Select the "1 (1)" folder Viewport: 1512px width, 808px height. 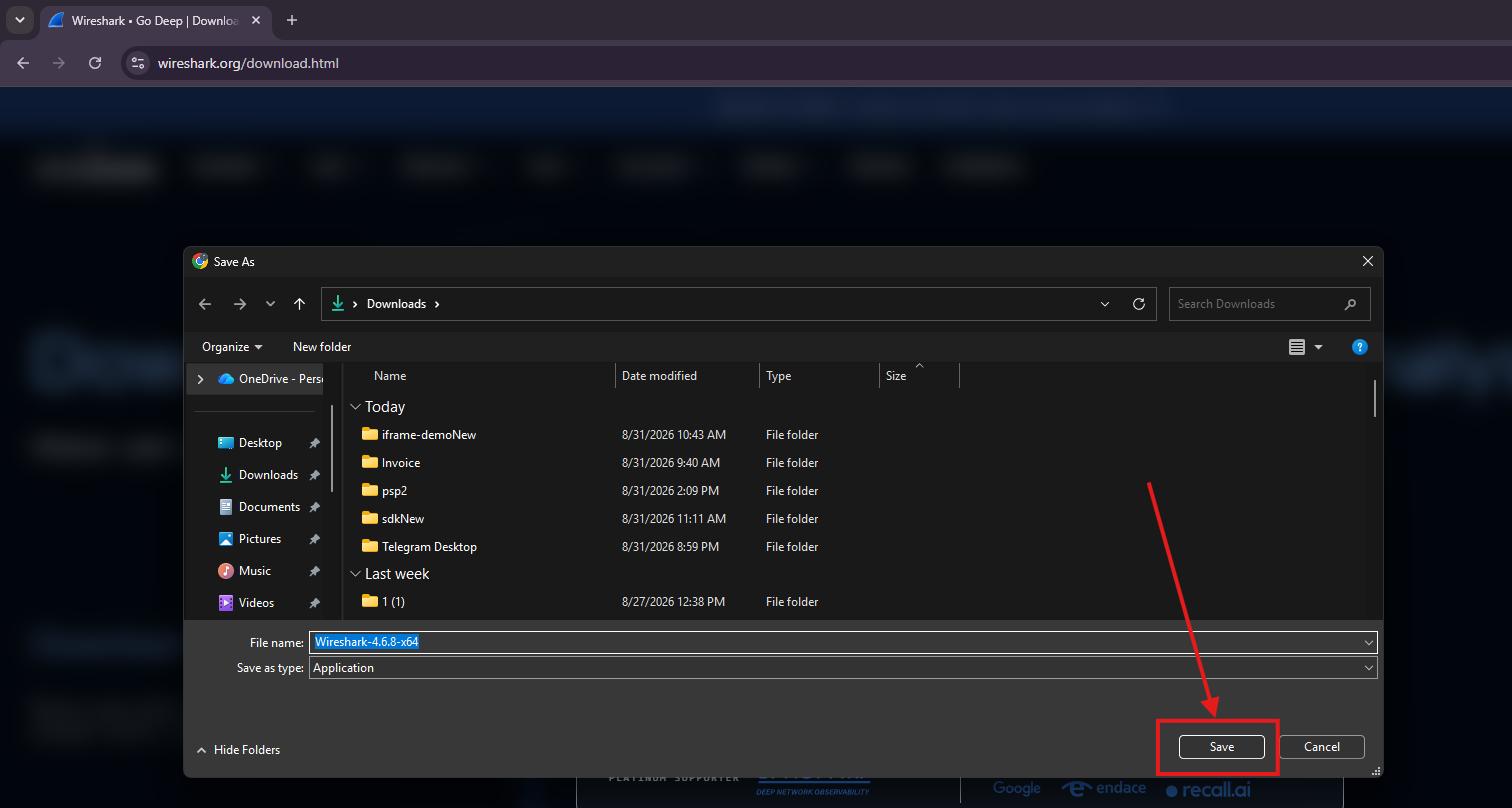click(x=393, y=602)
